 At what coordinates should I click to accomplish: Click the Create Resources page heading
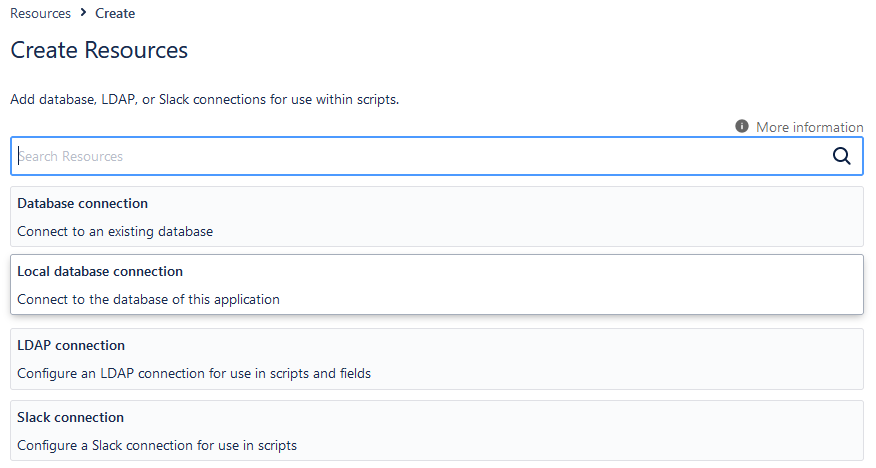(x=99, y=50)
